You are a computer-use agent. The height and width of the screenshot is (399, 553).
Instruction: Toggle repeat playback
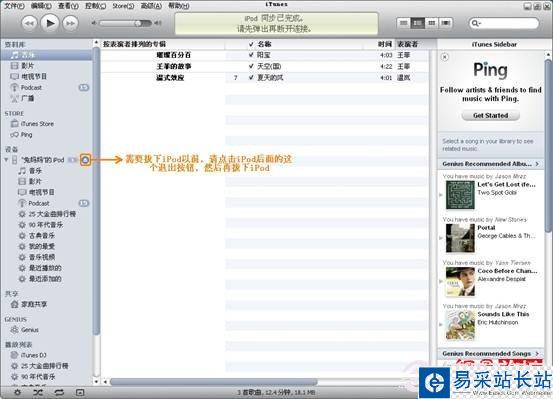pyautogui.click(x=59, y=392)
